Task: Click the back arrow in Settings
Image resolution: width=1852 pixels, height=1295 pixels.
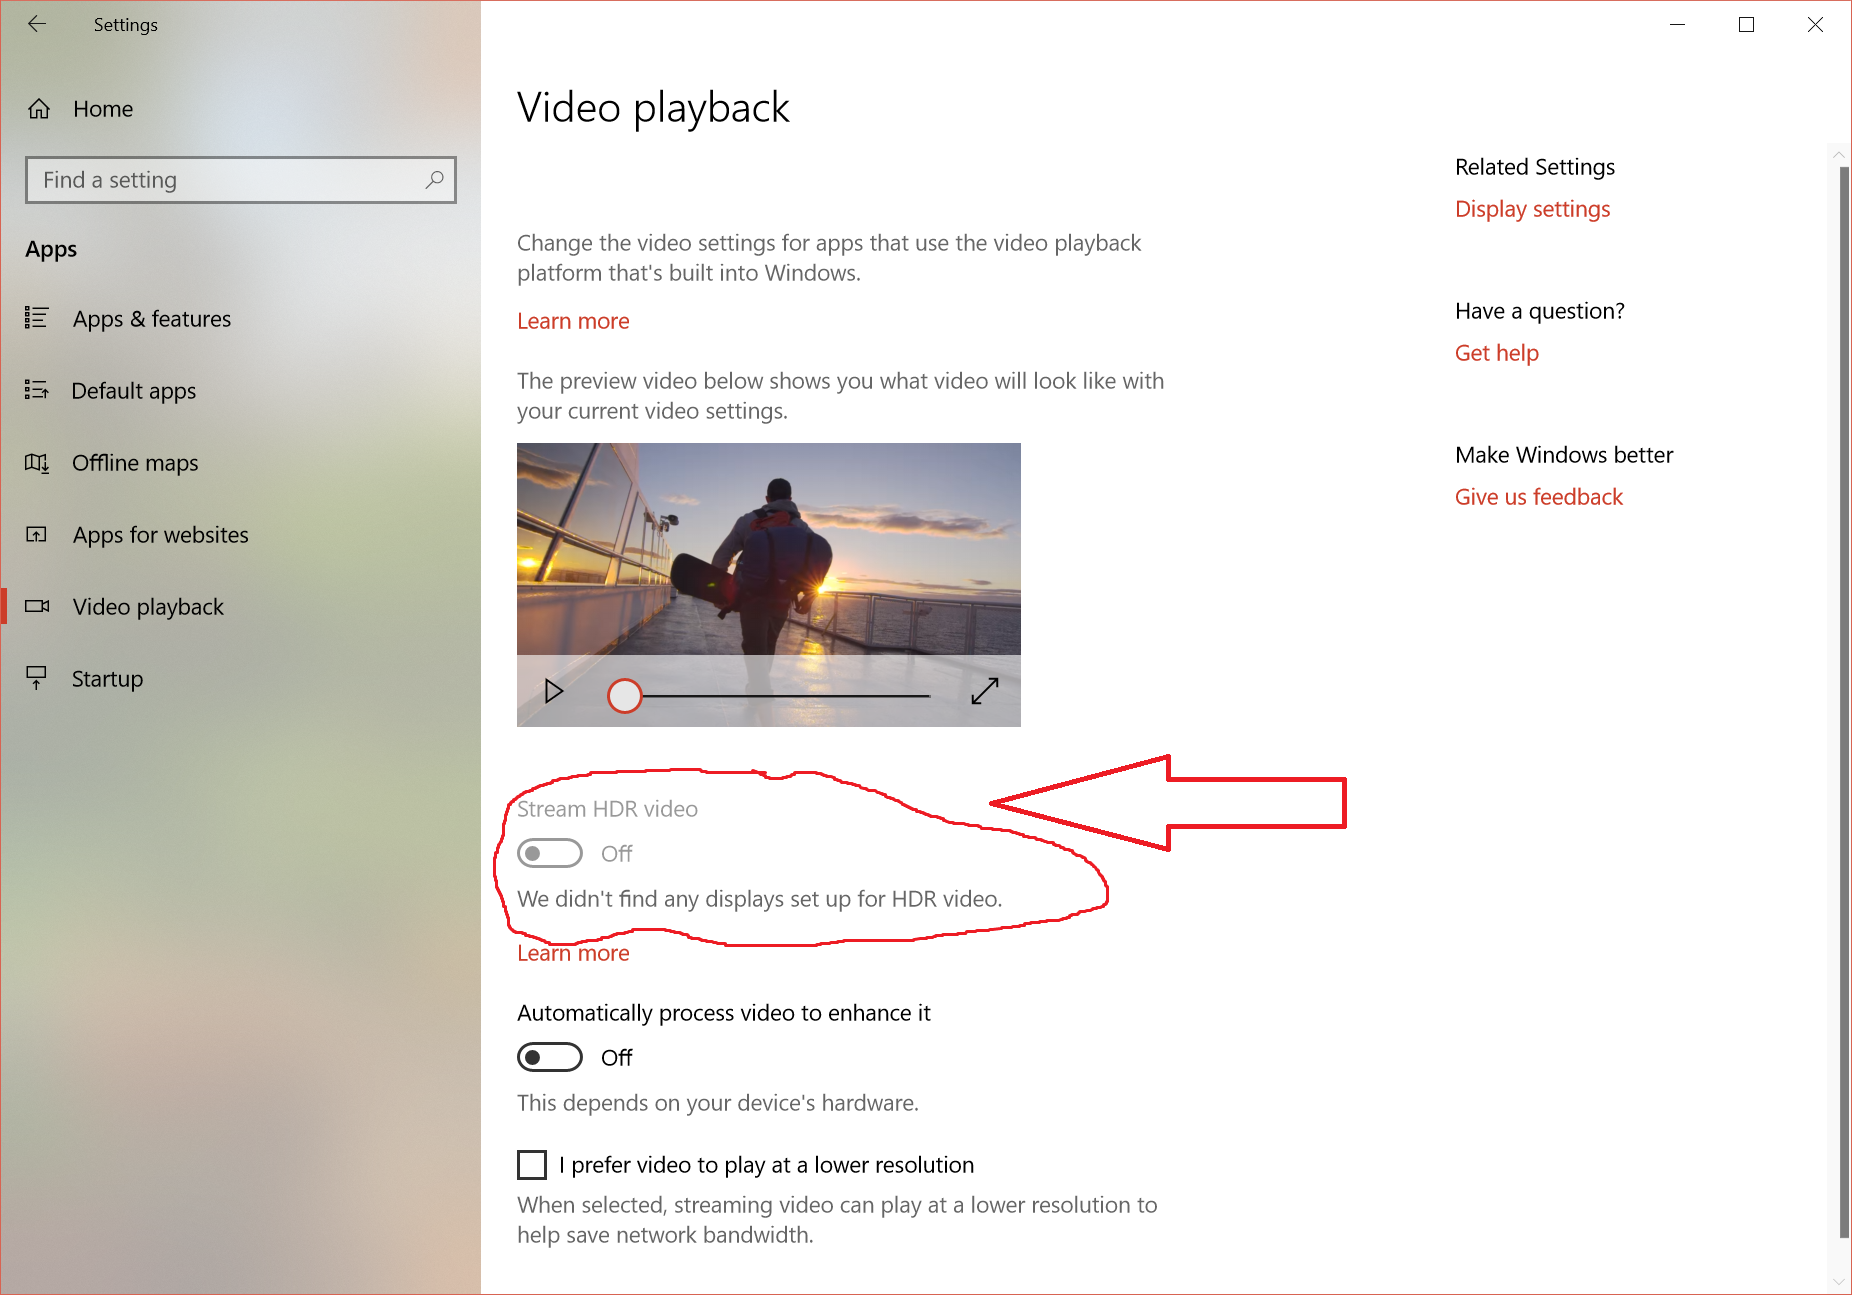Action: pyautogui.click(x=37, y=24)
